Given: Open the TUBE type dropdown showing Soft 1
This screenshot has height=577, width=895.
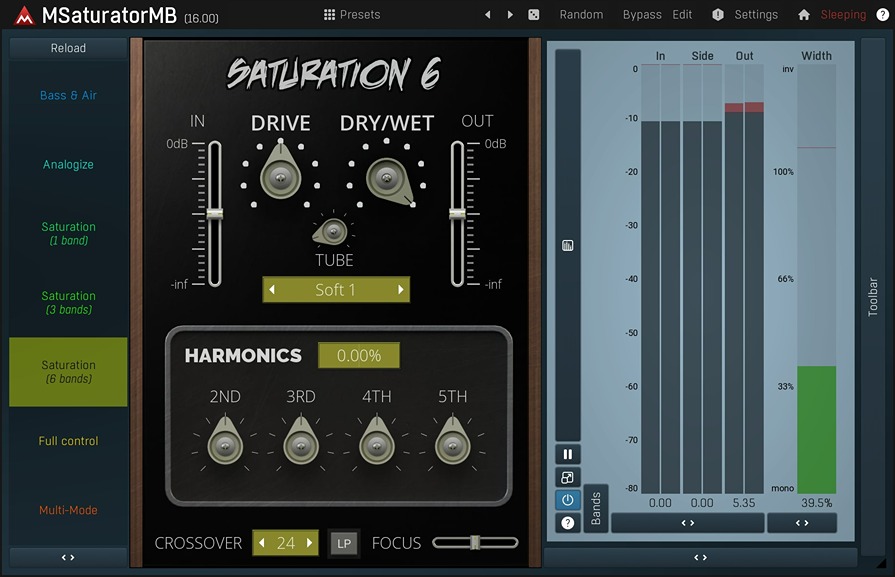Looking at the screenshot, I should coord(336,289).
